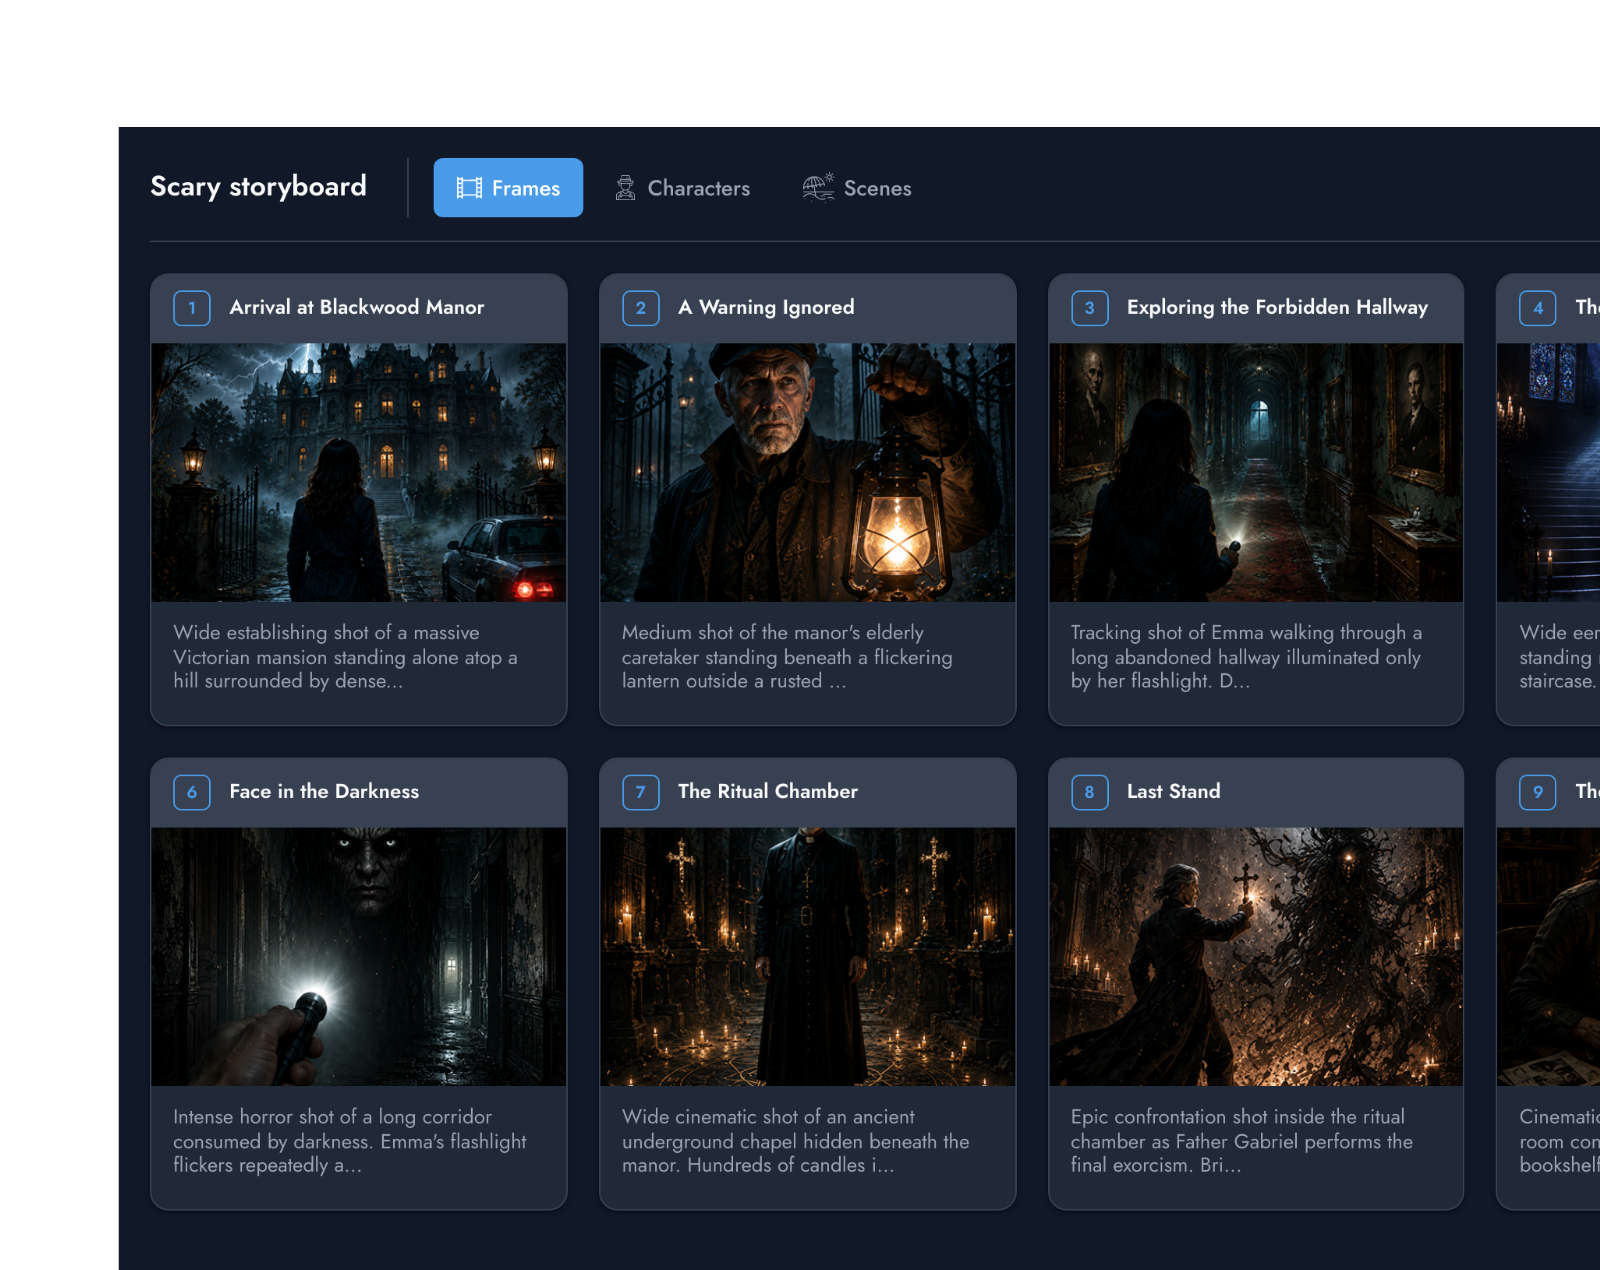The image size is (1600, 1270).
Task: Click the Scenes landscape icon
Action: coord(818,187)
